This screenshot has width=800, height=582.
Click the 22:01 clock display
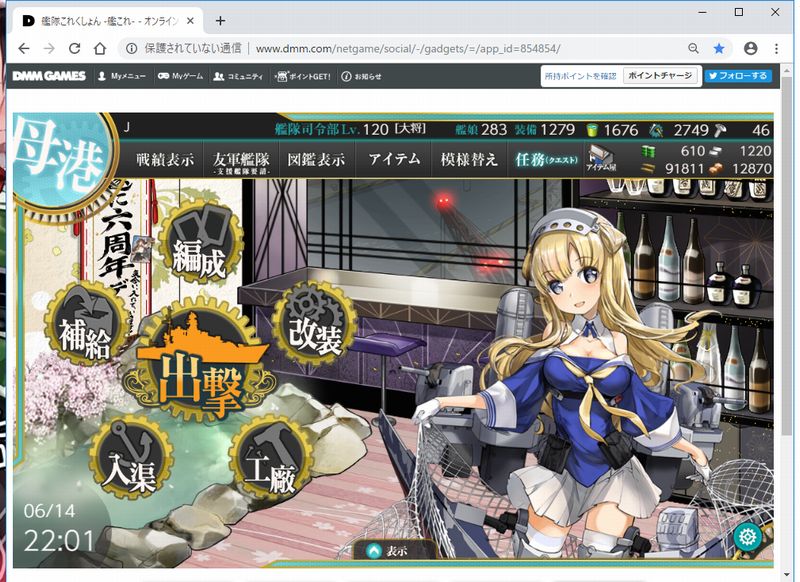point(59,541)
